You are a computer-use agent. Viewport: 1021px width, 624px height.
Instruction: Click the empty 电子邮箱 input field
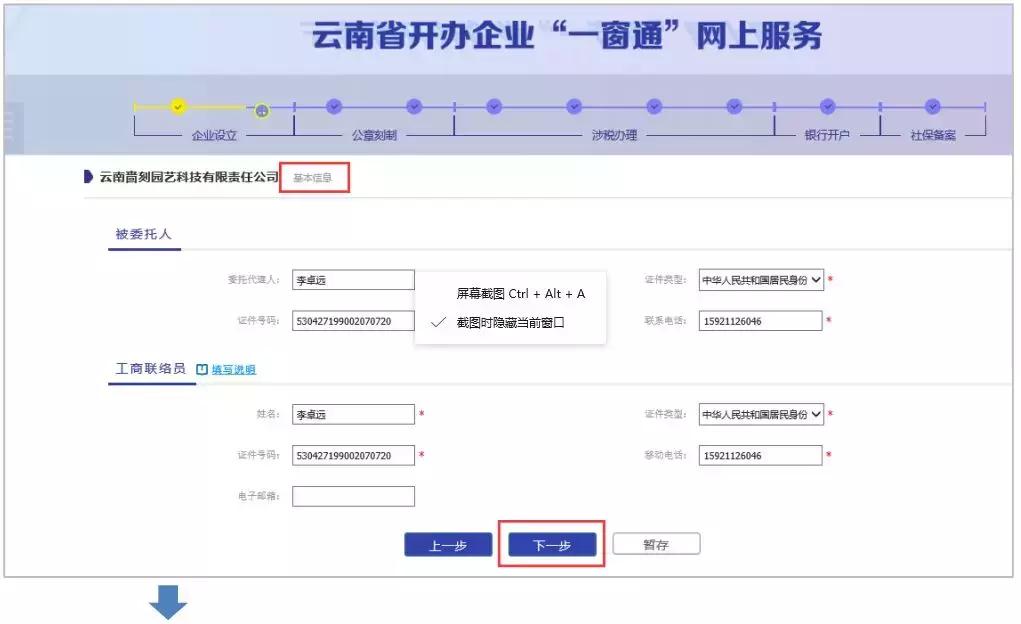point(352,495)
